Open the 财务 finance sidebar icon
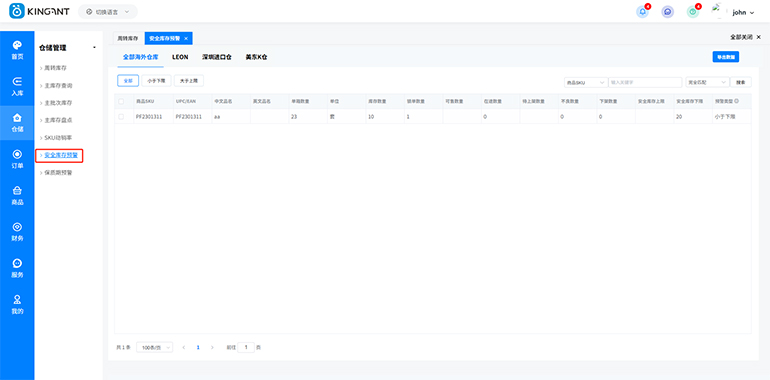Image resolution: width=770 pixels, height=380 pixels. [x=17, y=232]
